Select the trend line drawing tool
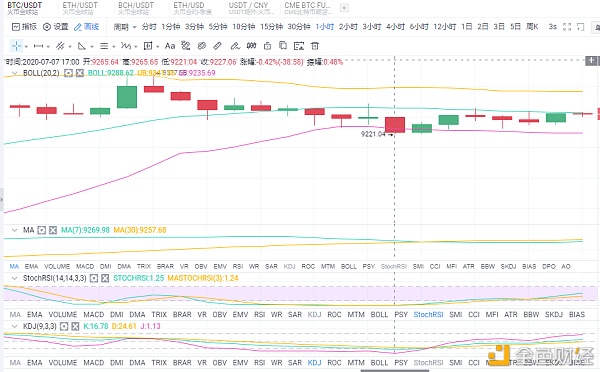This screenshot has width=600, height=372. pyautogui.click(x=38, y=46)
